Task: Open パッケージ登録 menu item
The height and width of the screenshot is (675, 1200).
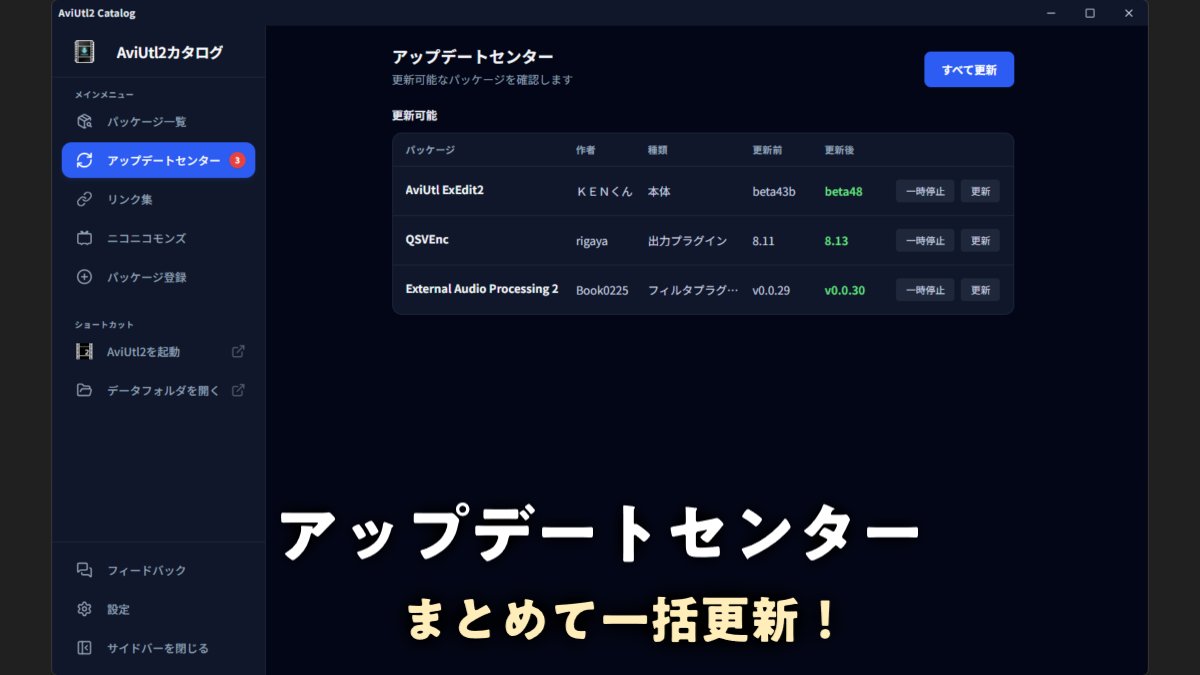Action: point(158,277)
